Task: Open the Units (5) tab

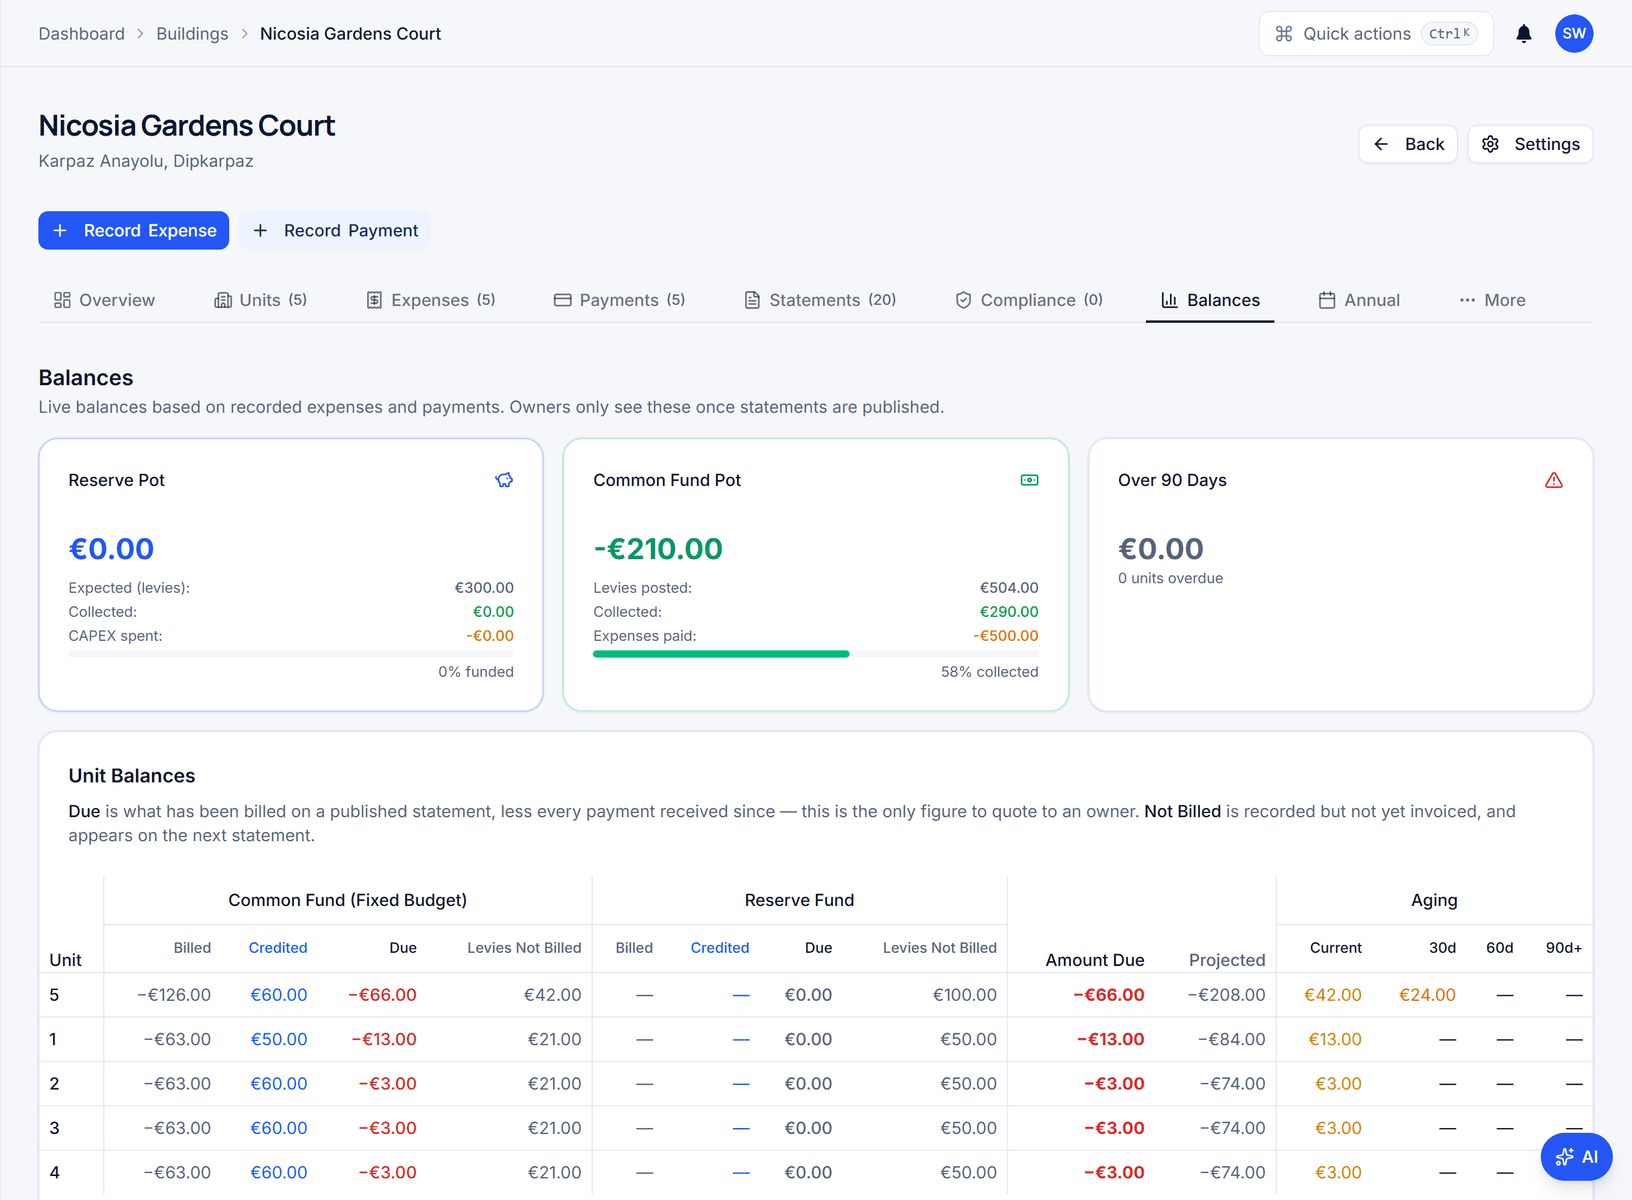Action: tap(260, 300)
